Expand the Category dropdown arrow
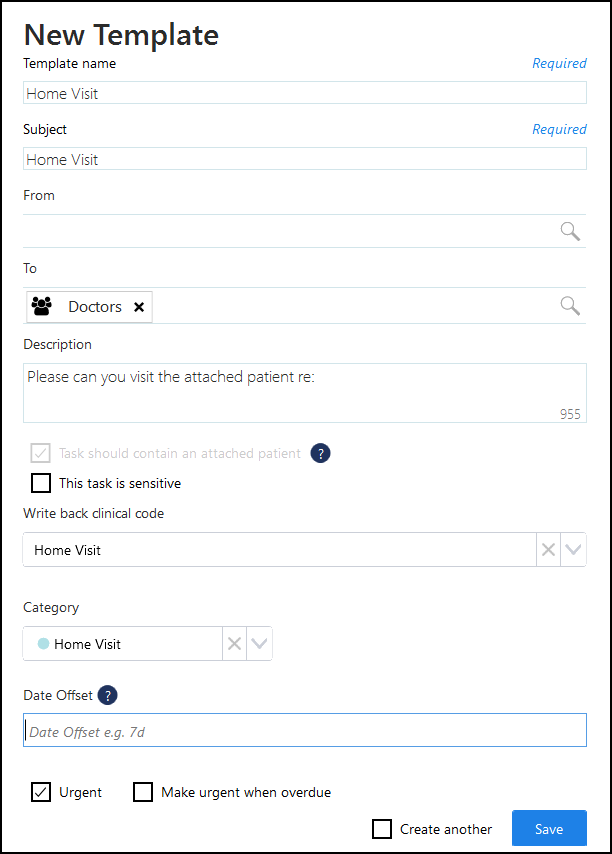The height and width of the screenshot is (854, 612). point(259,644)
